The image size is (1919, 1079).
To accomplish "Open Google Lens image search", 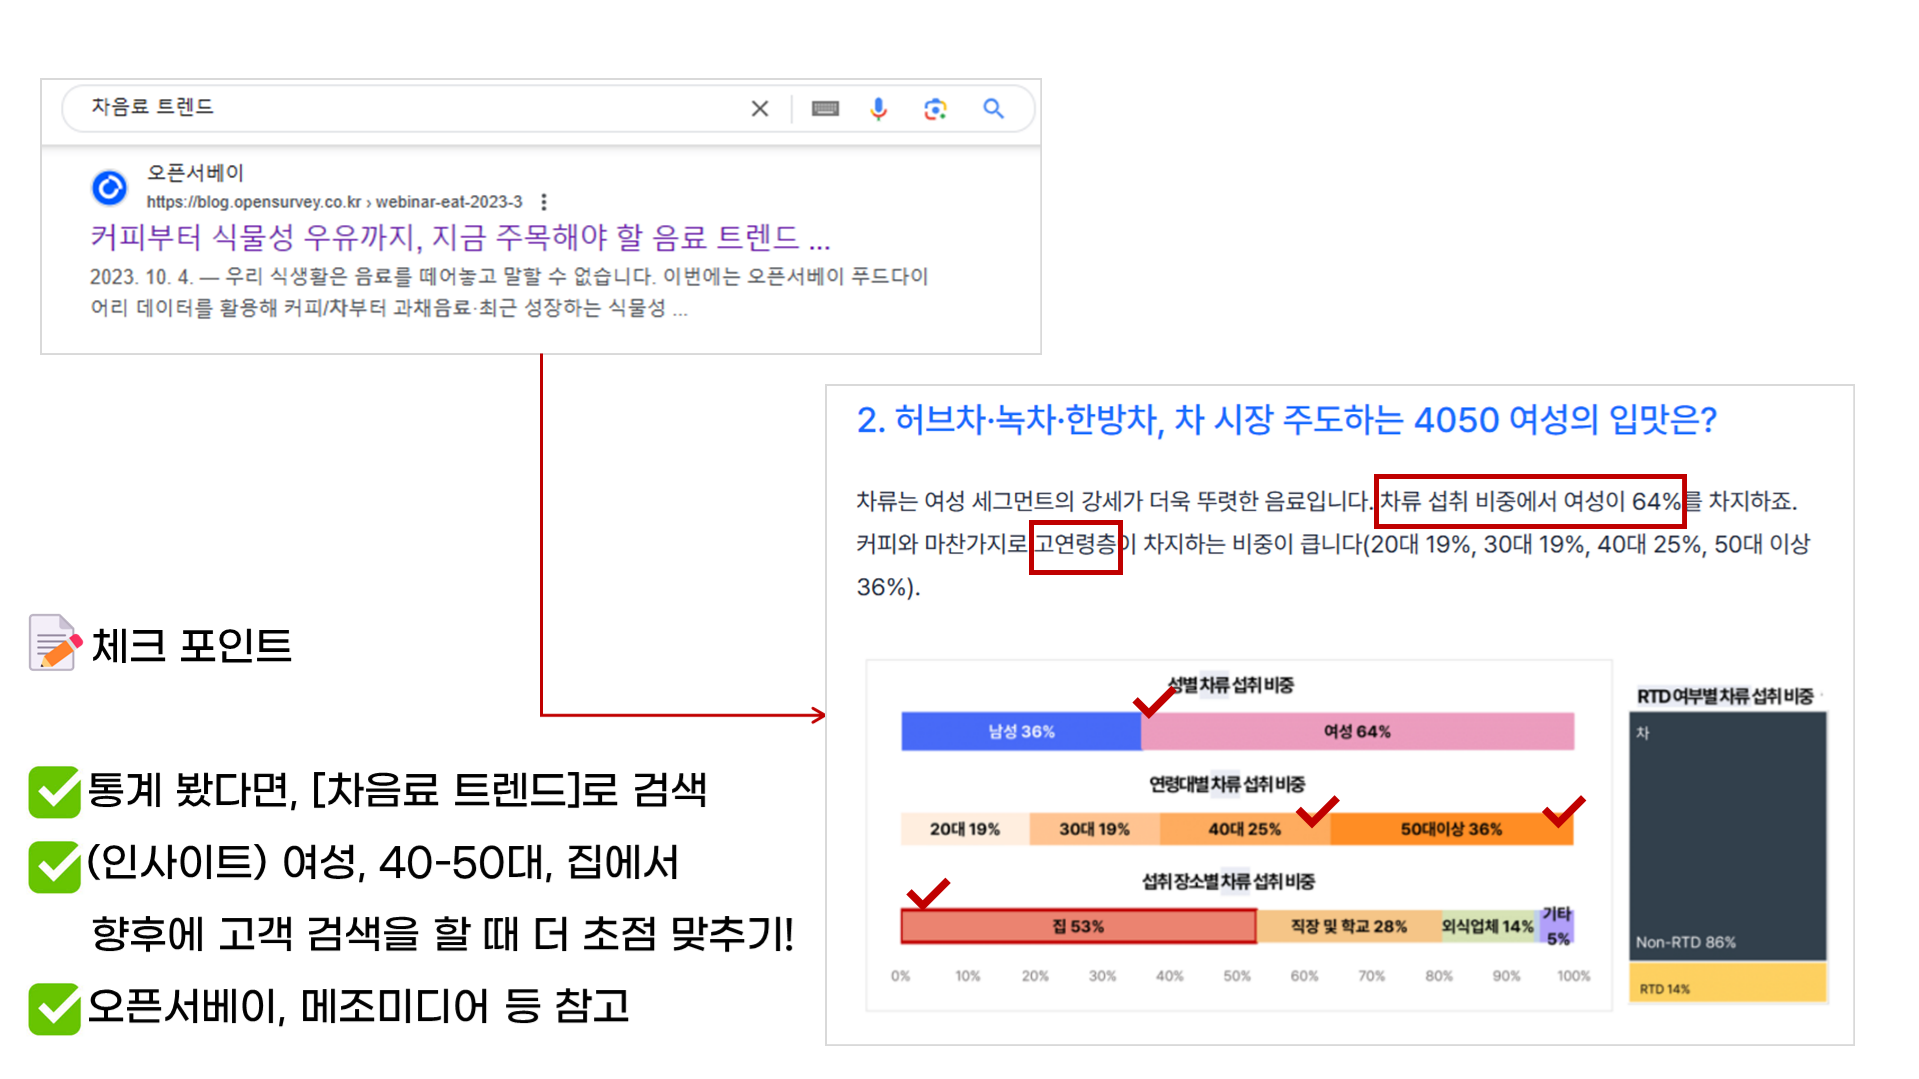I will (935, 108).
